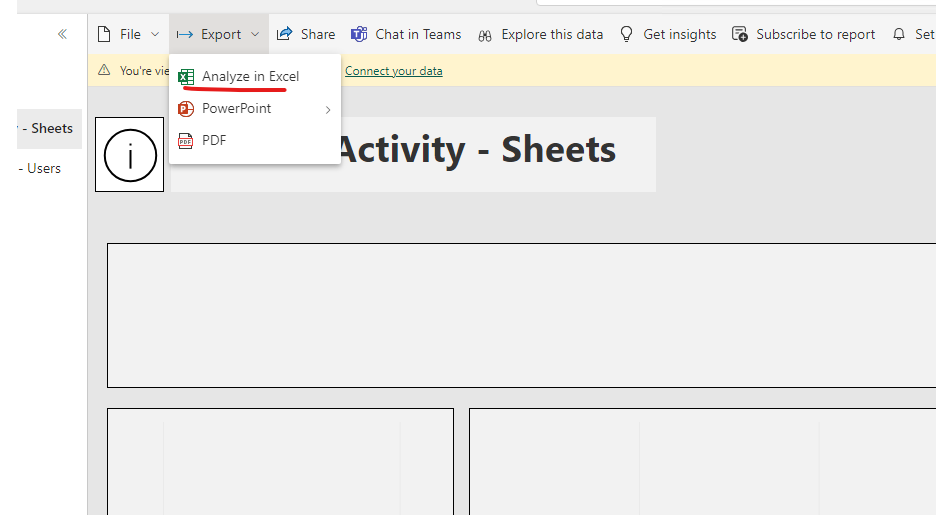This screenshot has width=945, height=515.
Task: Click Subscribe to report
Action: point(803,34)
